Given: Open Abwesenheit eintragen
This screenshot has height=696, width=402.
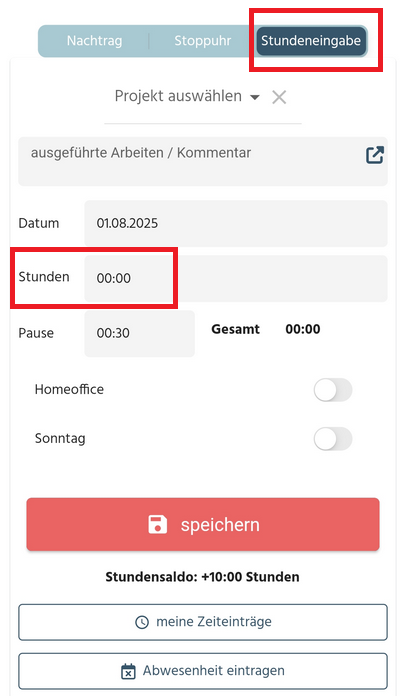Looking at the screenshot, I should [203, 671].
